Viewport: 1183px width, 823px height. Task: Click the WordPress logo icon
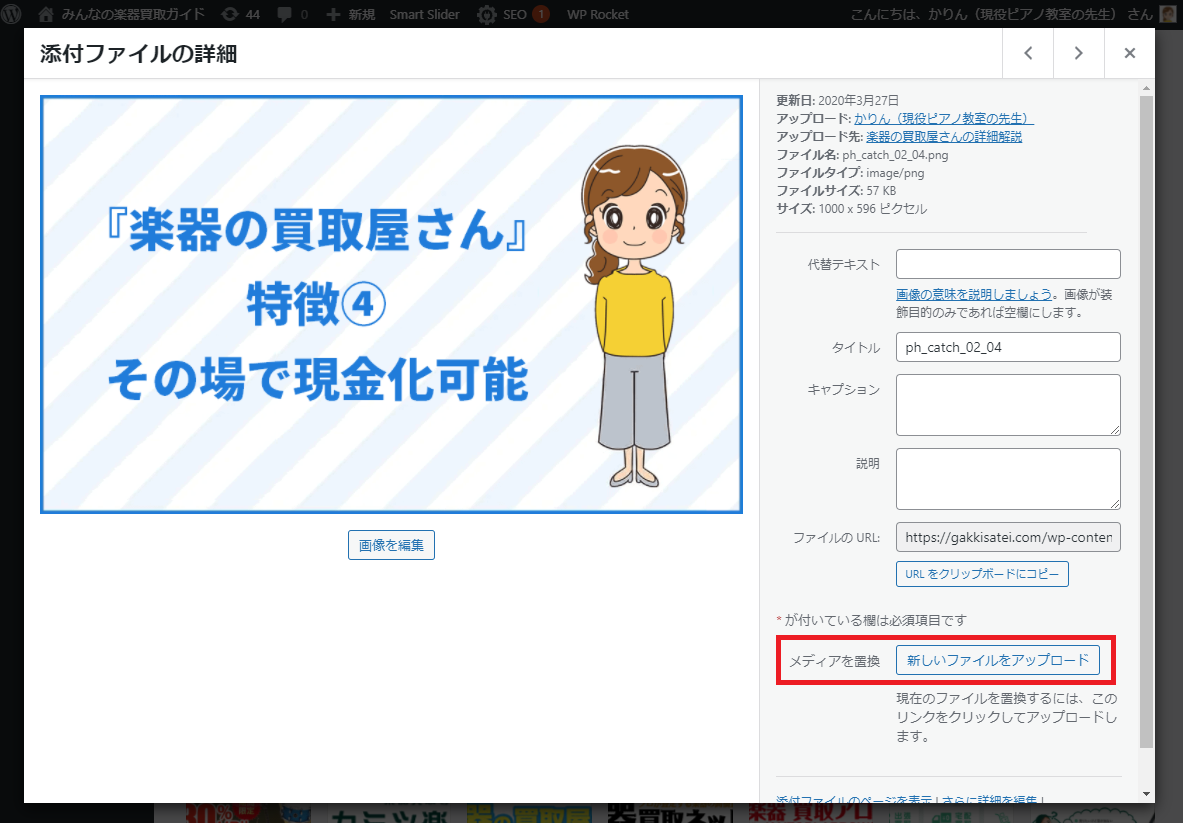11,14
